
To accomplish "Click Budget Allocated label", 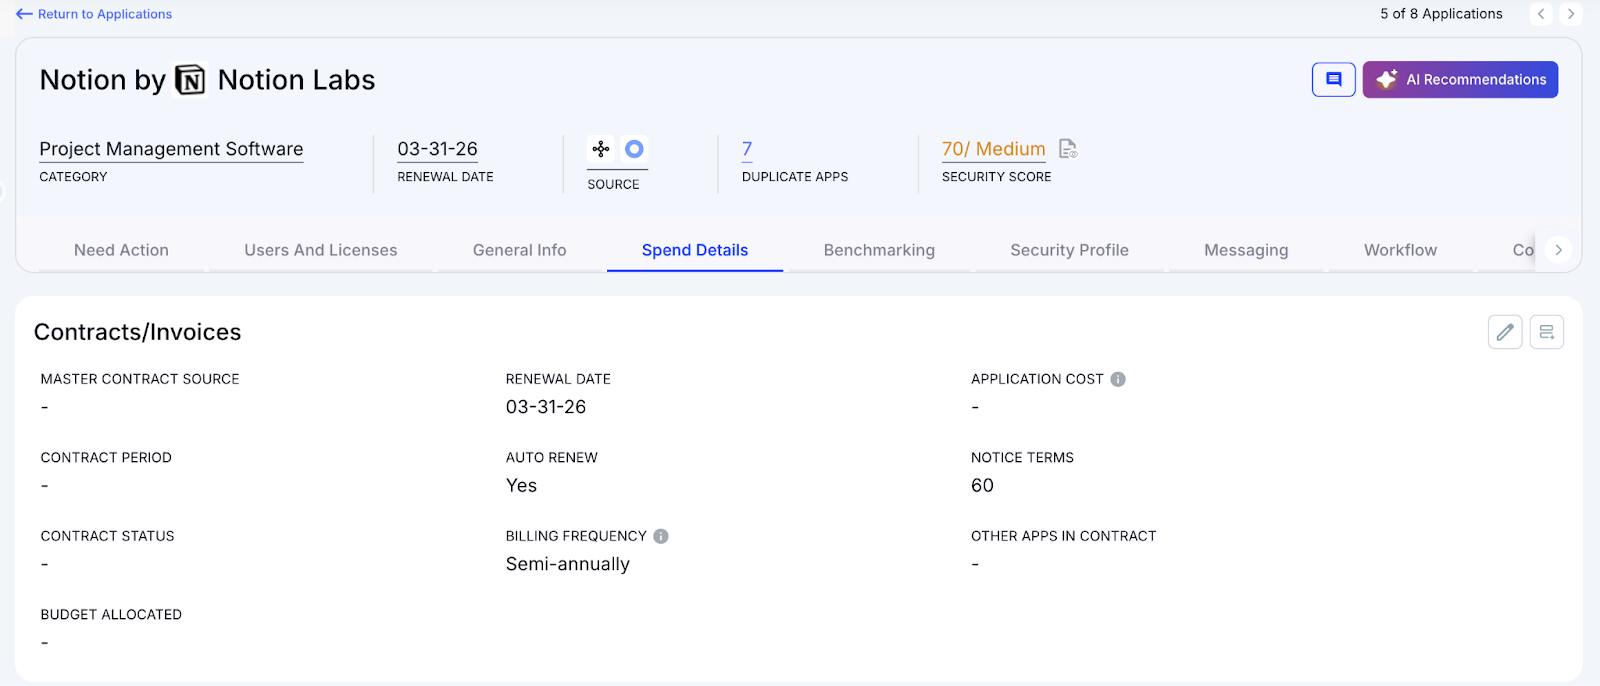I will coord(111,615).
